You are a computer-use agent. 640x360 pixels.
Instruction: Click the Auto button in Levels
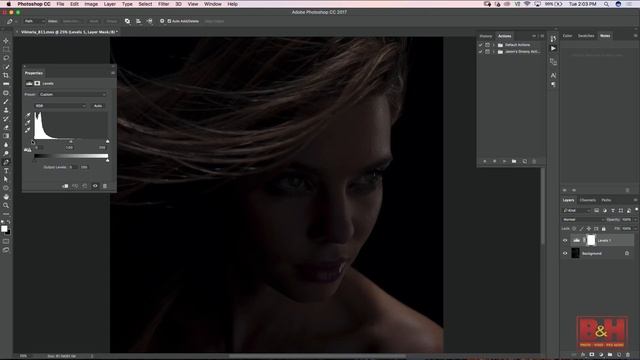98,106
